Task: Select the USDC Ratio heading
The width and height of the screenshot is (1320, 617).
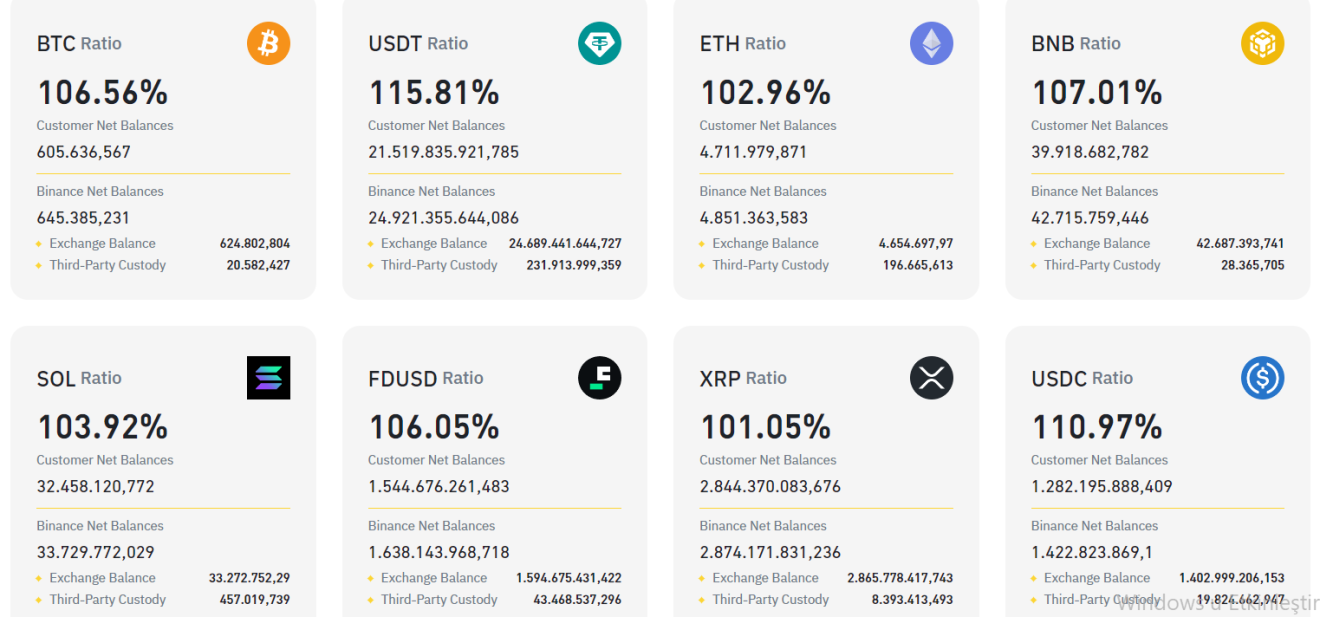Action: click(x=1082, y=378)
